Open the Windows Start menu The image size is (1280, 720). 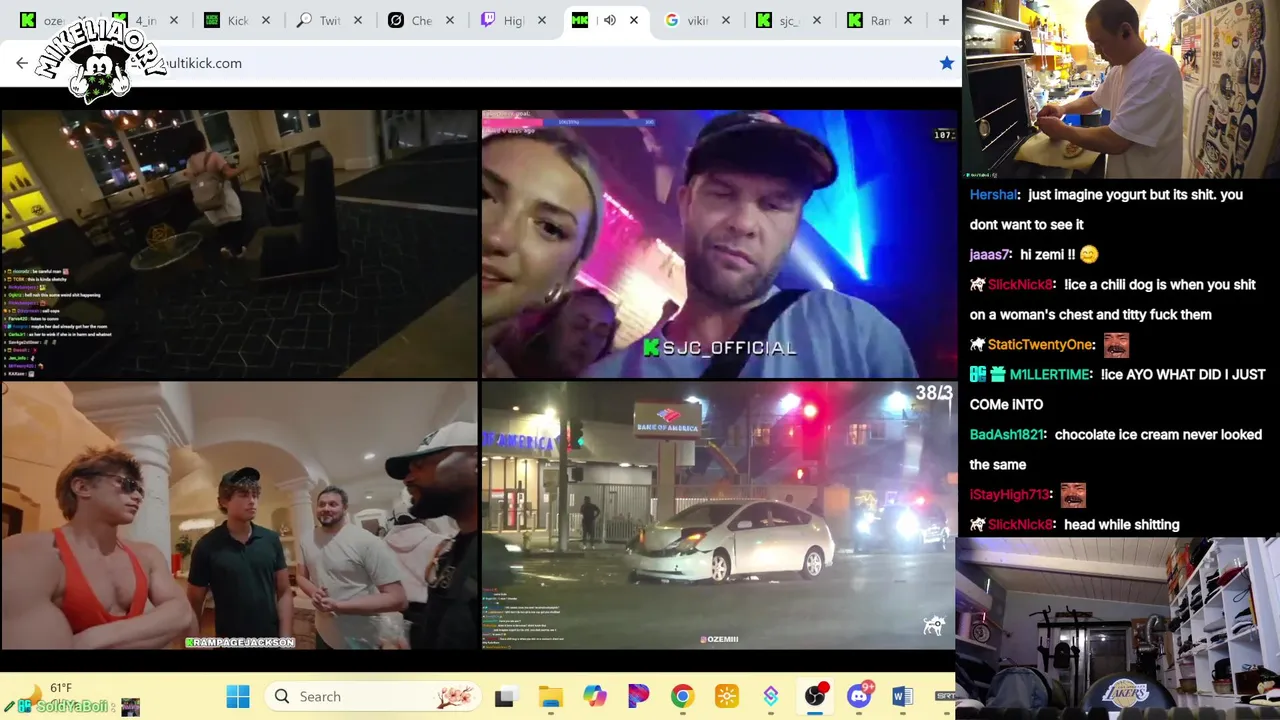click(x=238, y=697)
